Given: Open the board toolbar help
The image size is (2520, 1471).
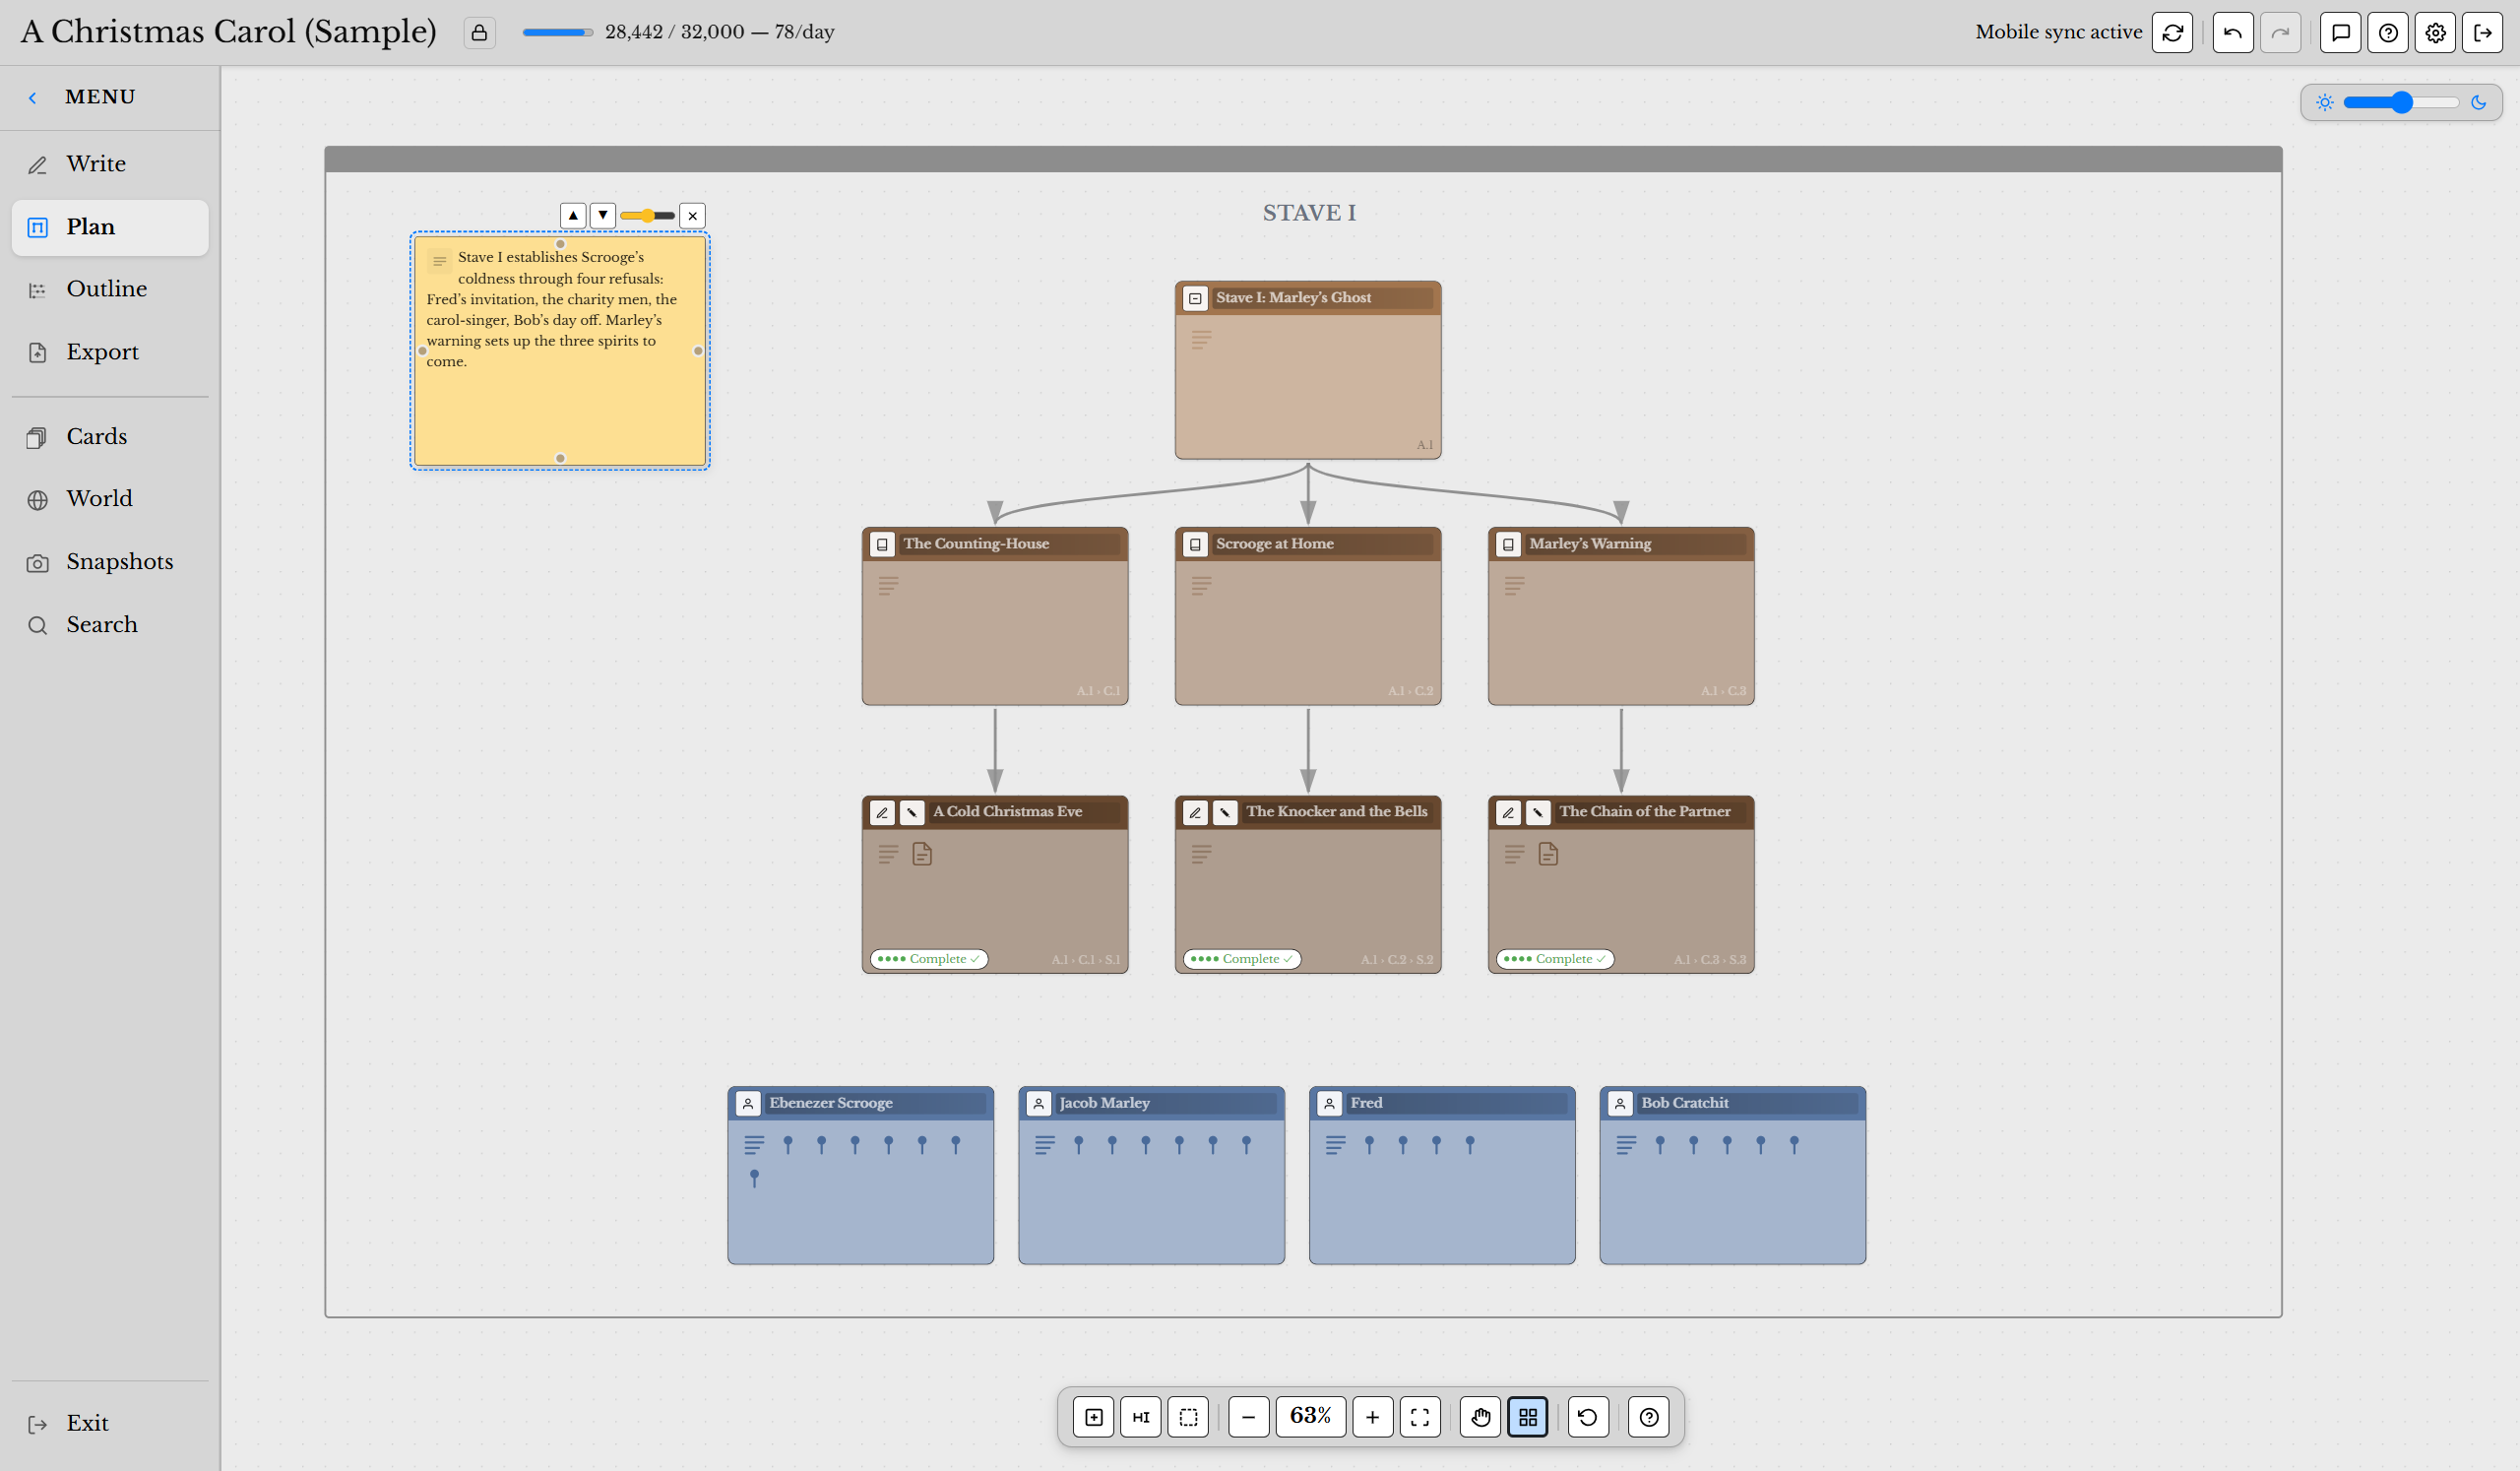Looking at the screenshot, I should pos(1649,1417).
